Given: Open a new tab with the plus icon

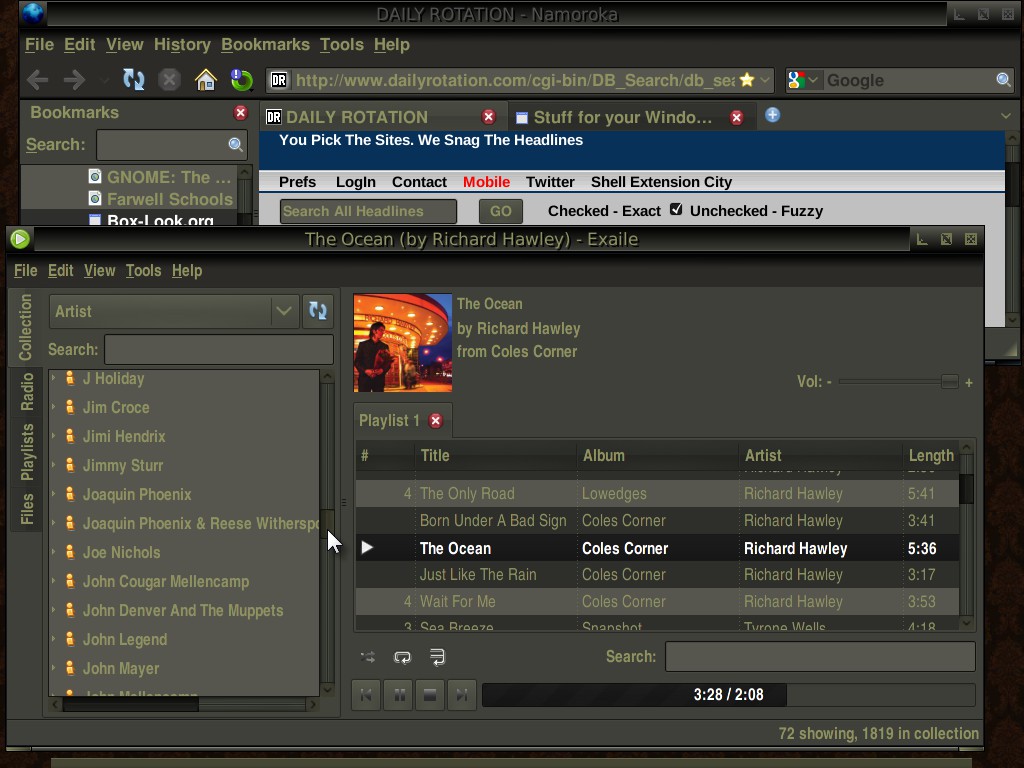Looking at the screenshot, I should [772, 115].
